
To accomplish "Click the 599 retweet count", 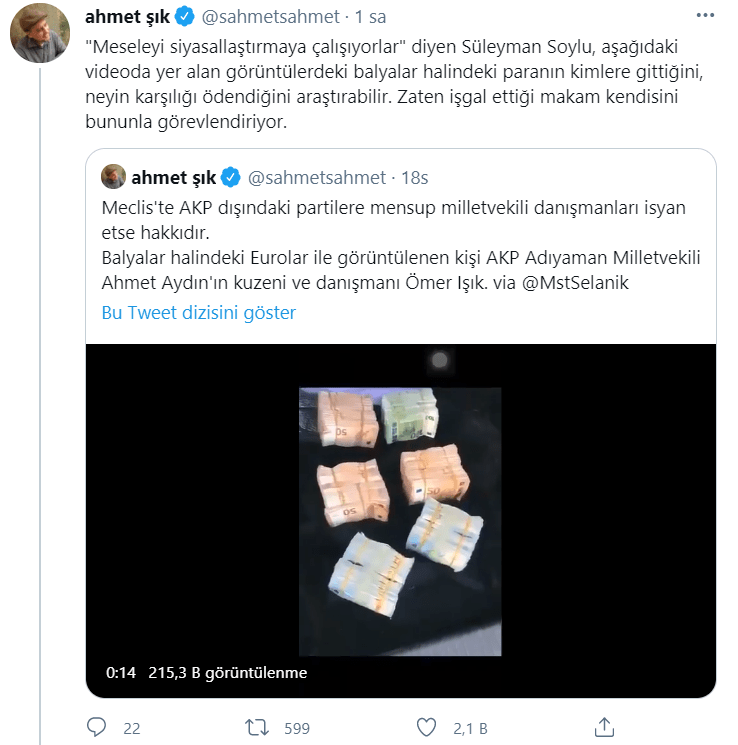I will click(x=297, y=728).
